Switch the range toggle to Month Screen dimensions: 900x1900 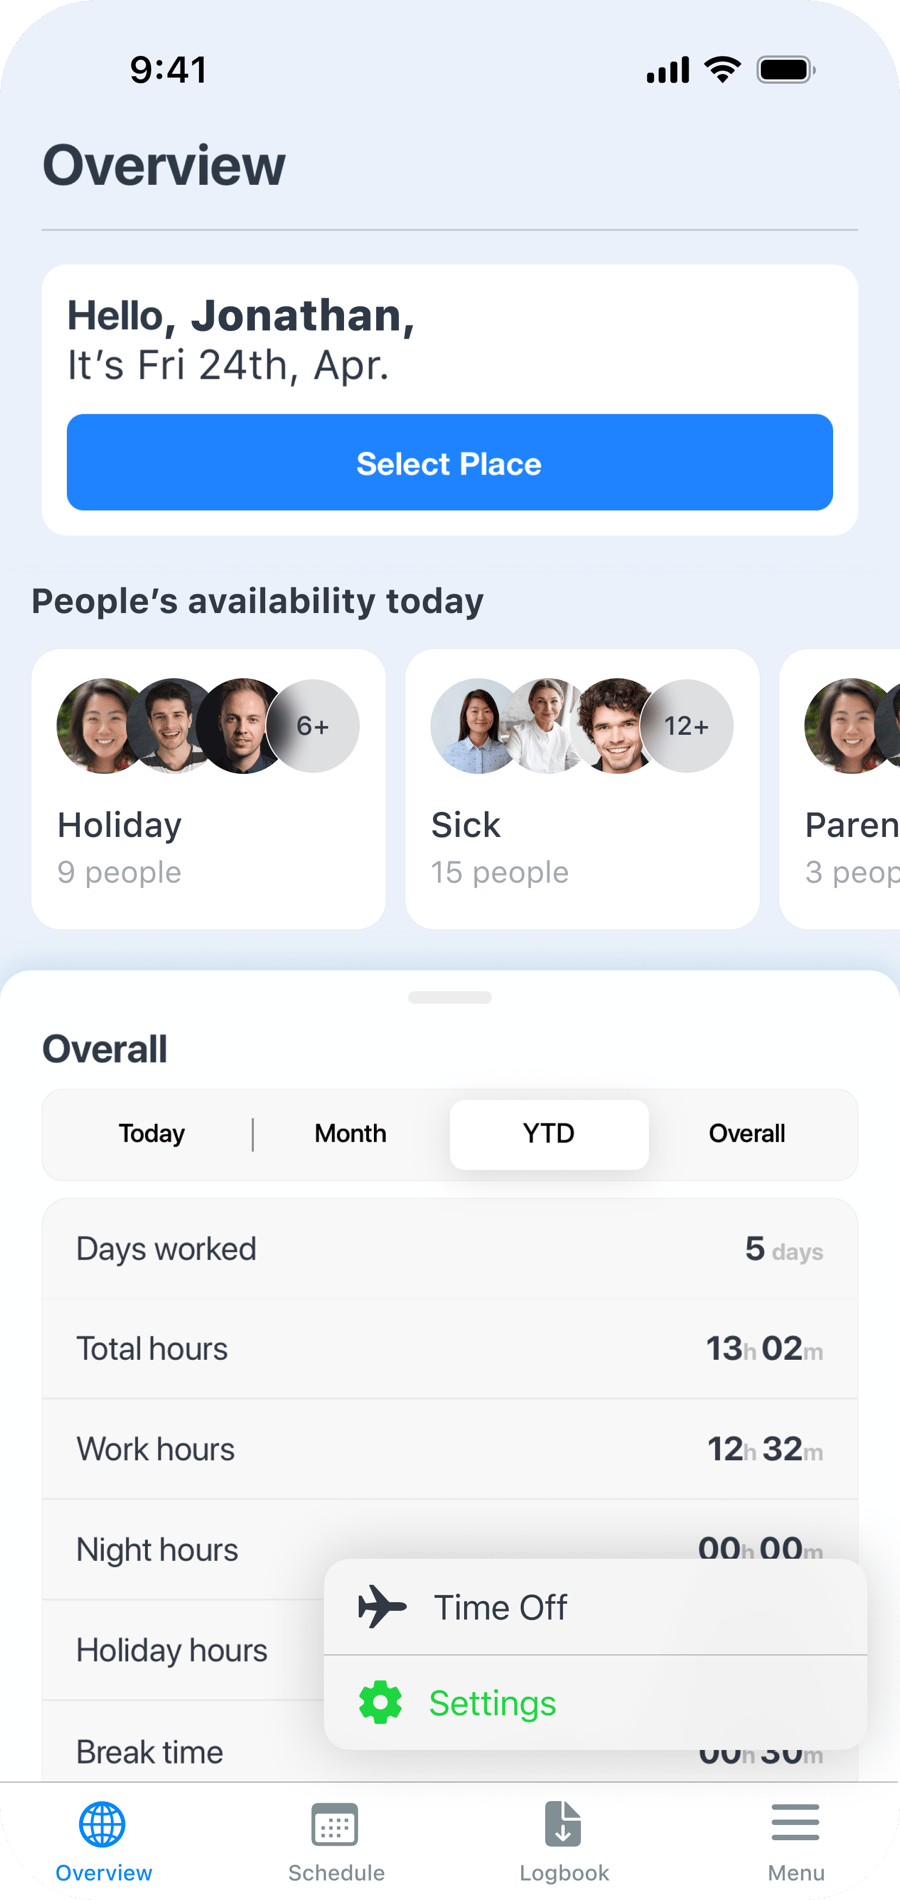[x=350, y=1134]
